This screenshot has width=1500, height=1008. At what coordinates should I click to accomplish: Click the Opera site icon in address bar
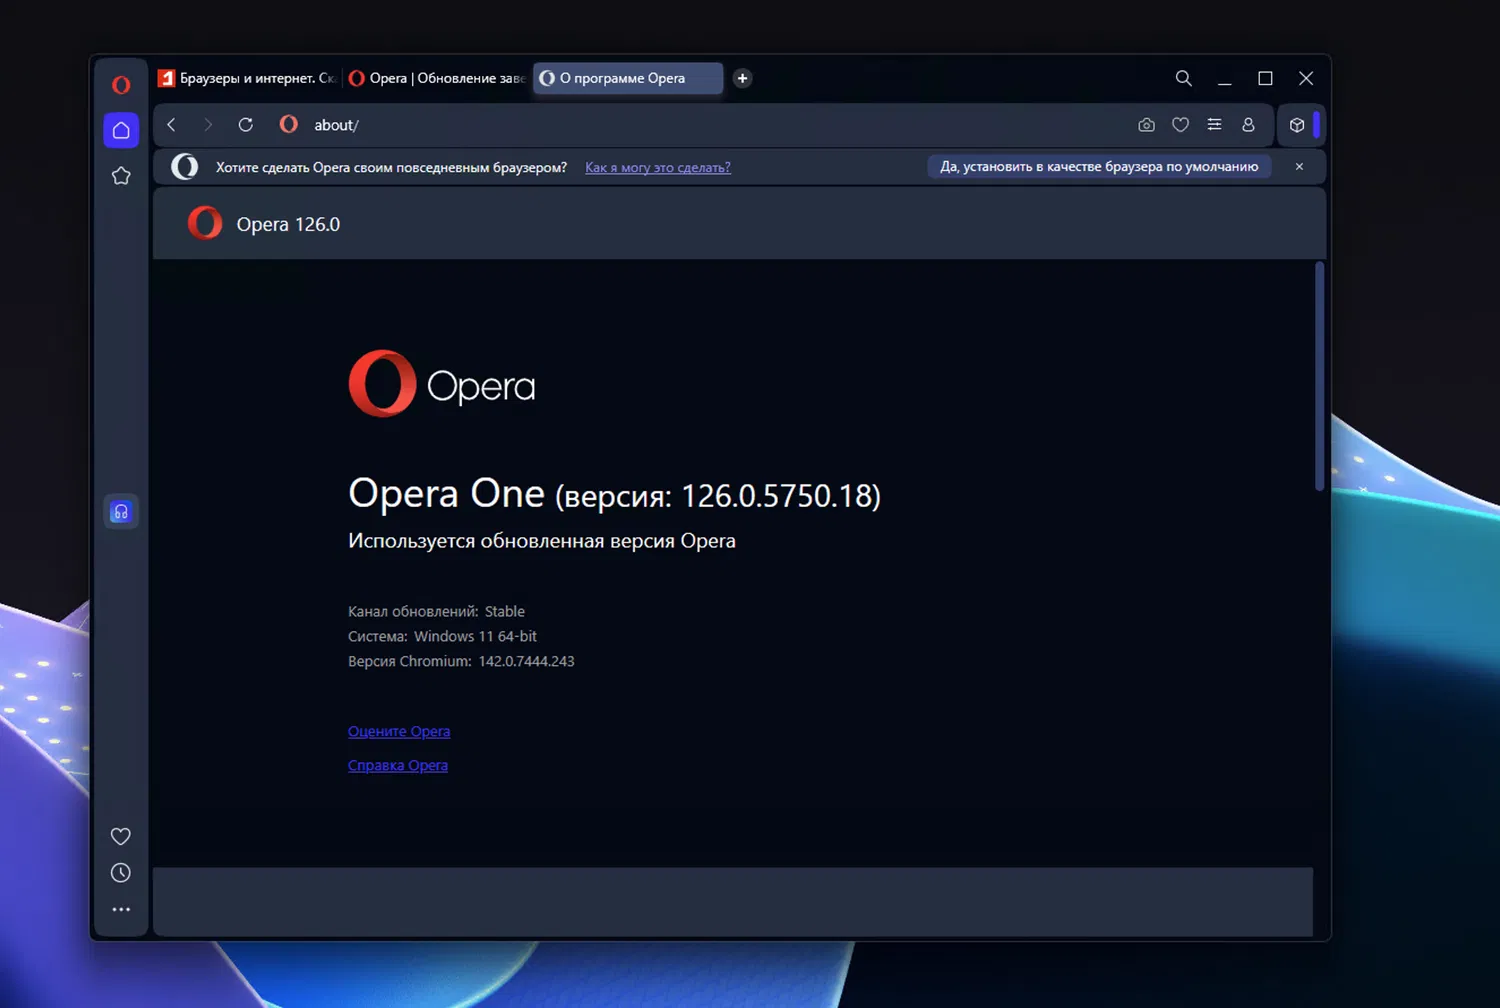[289, 124]
